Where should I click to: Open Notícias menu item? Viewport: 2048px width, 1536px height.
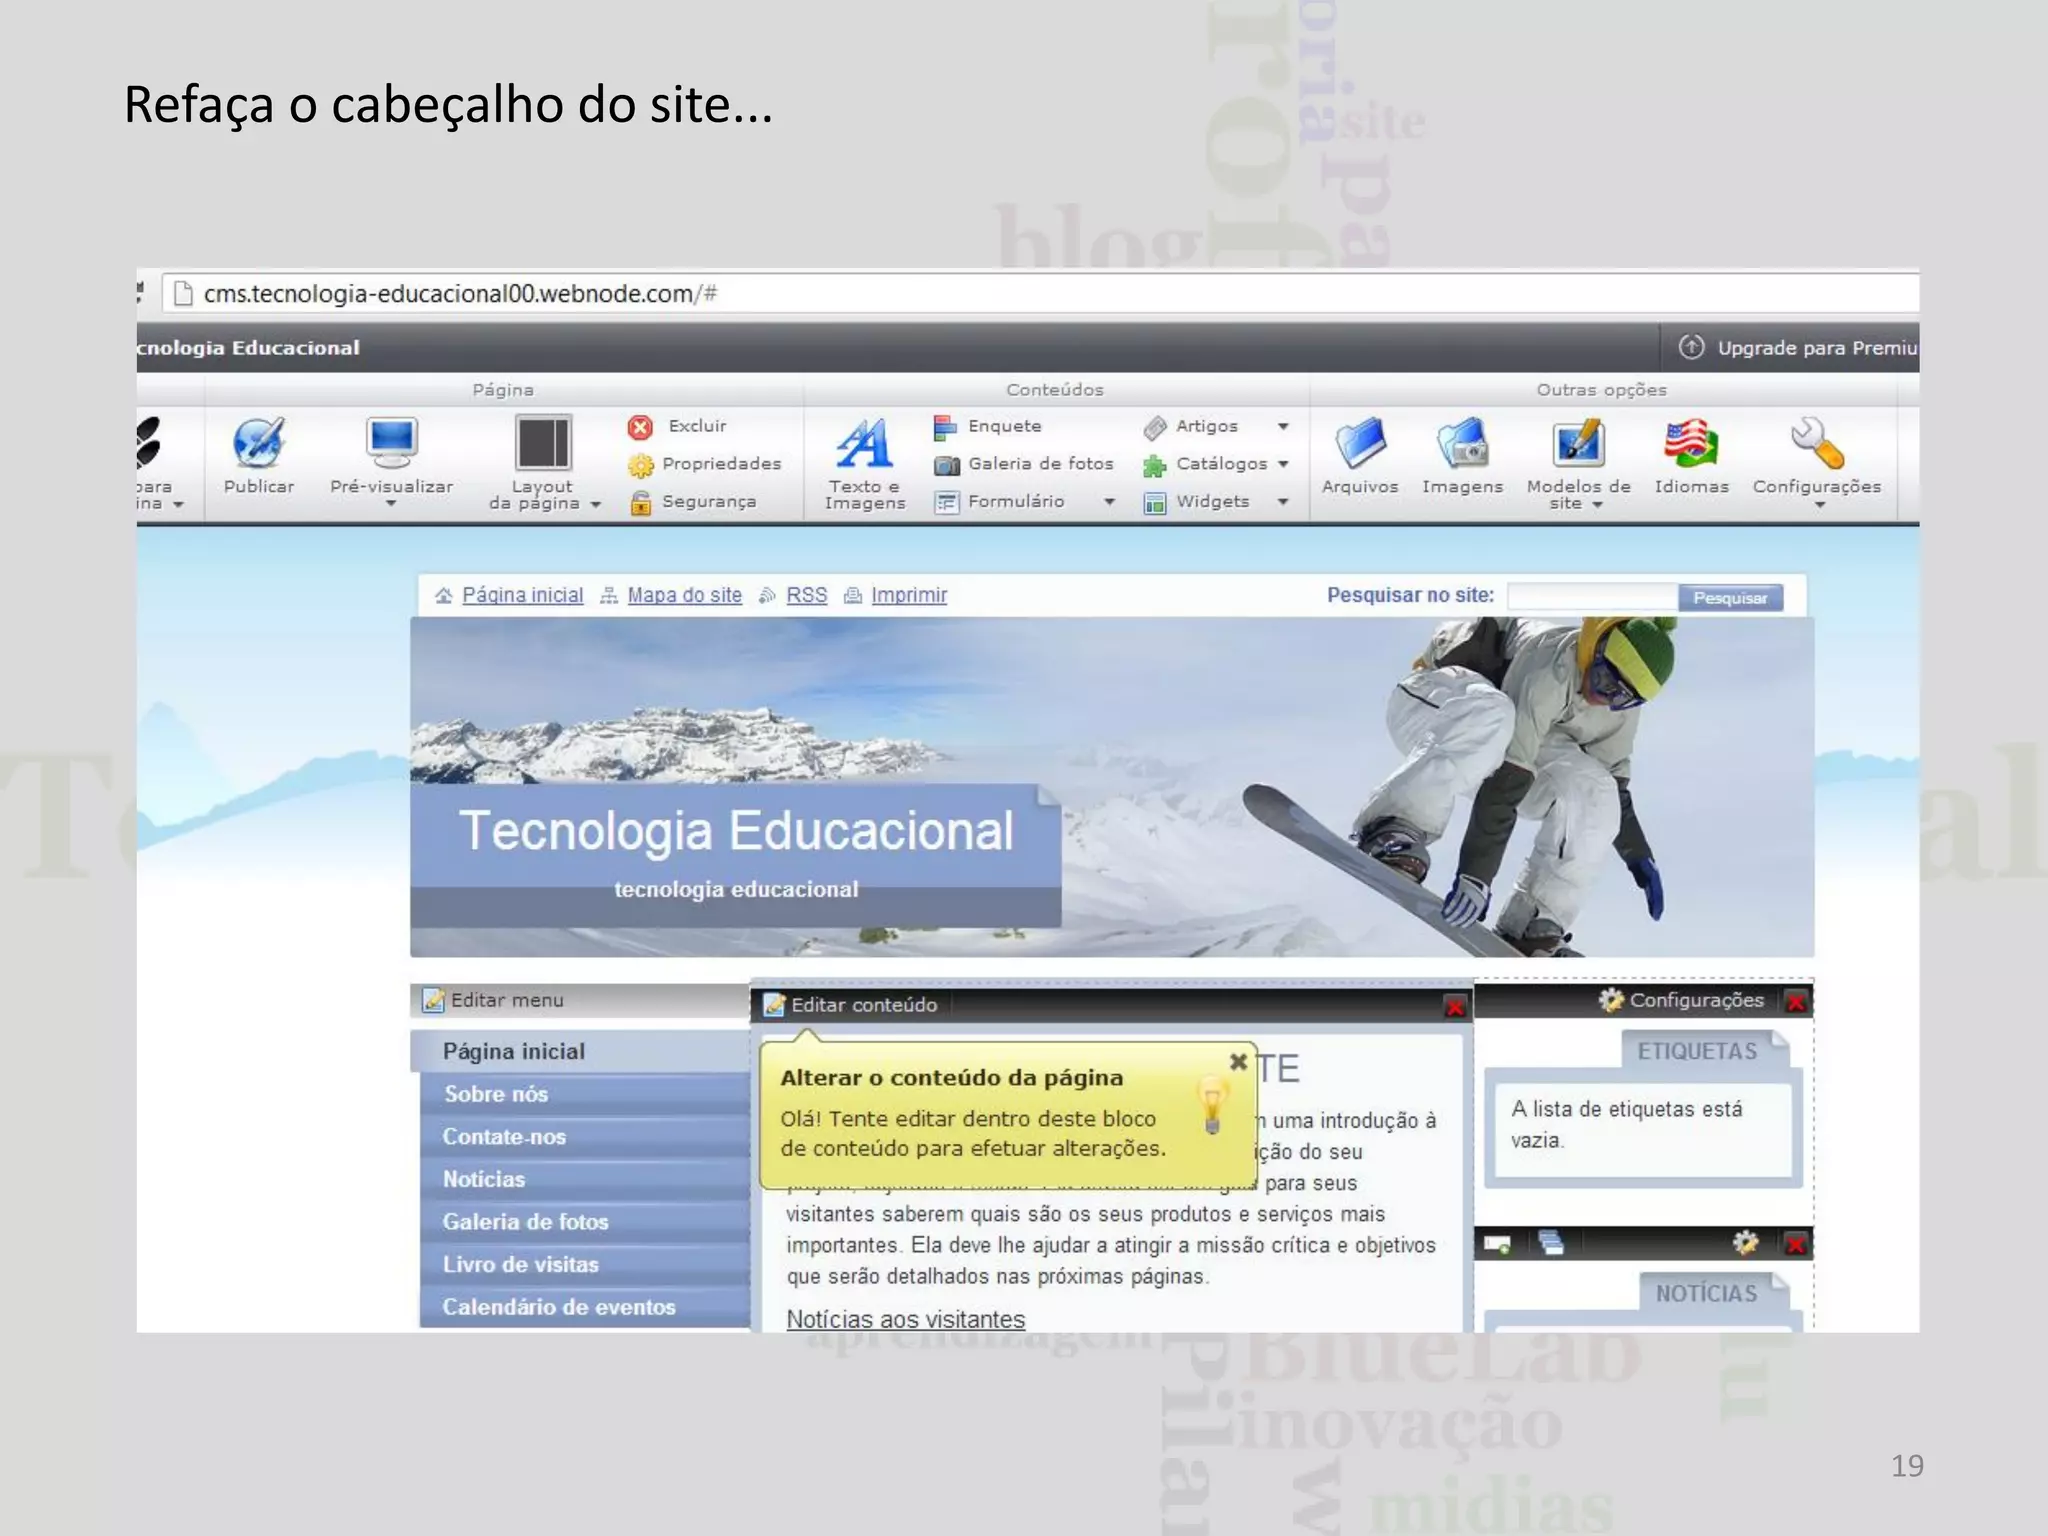point(585,1179)
